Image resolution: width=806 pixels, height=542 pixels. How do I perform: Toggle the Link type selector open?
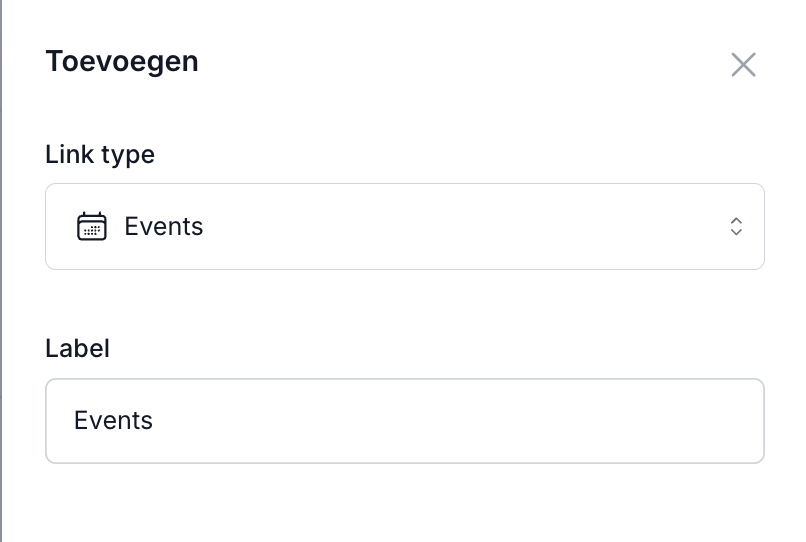pos(404,227)
